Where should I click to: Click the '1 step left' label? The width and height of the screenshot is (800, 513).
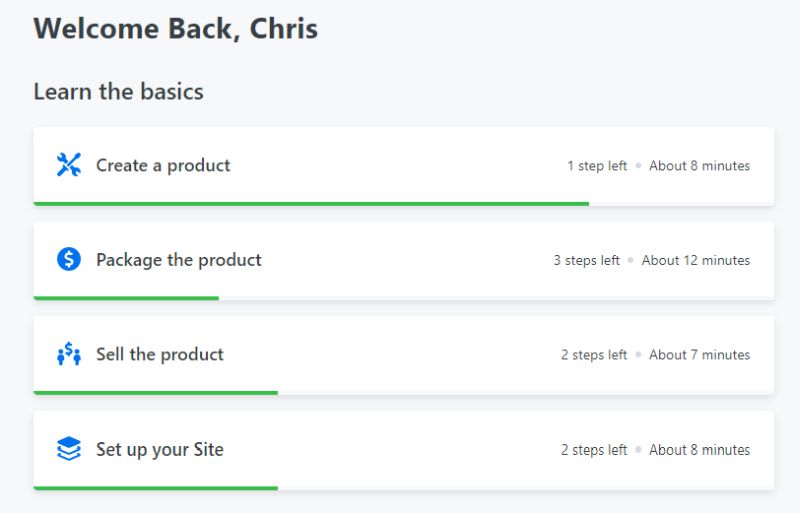(x=597, y=166)
